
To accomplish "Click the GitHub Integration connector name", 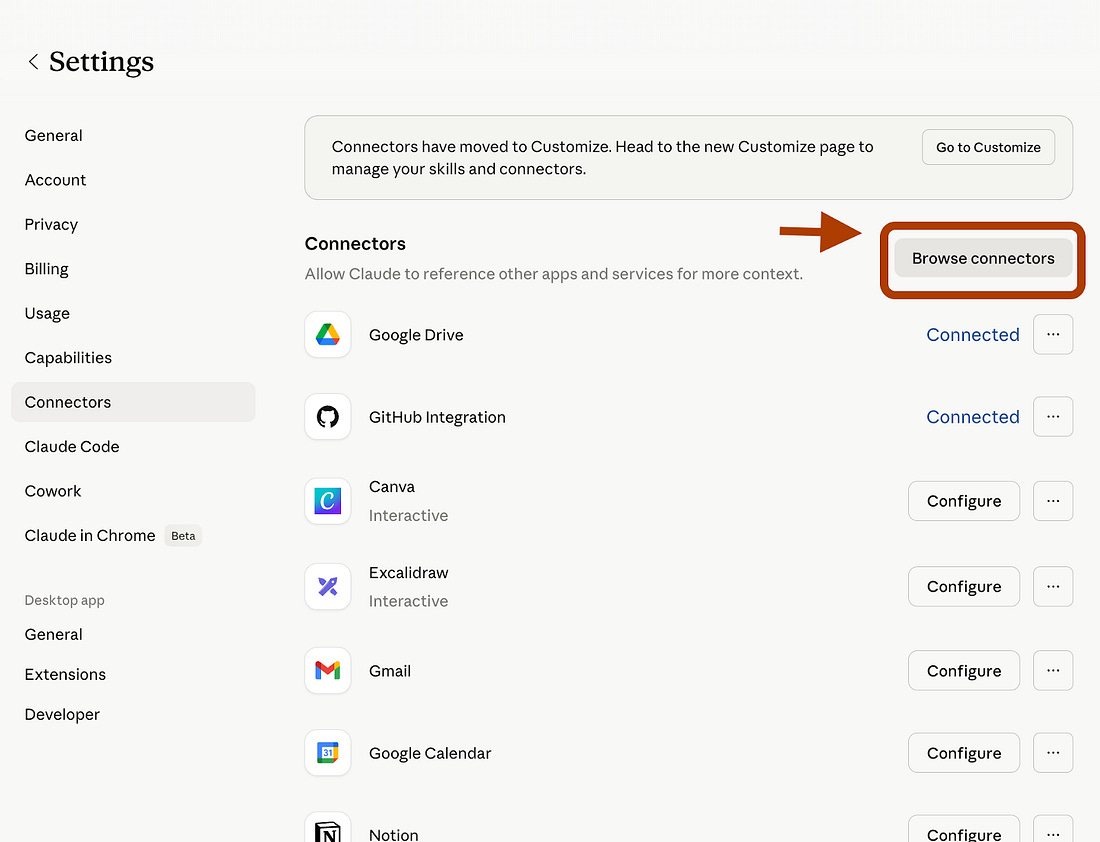I will [x=437, y=417].
